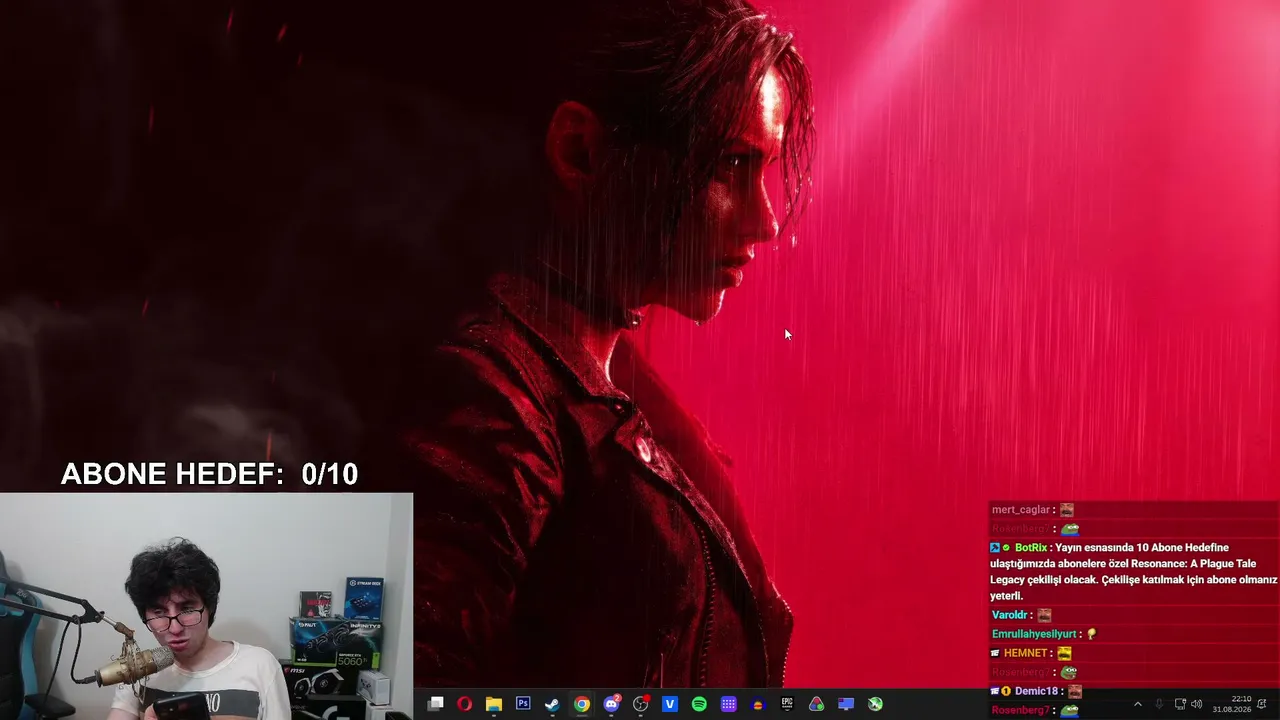Show hidden system tray icons
This screenshot has height=720, width=1280.
pos(1137,704)
